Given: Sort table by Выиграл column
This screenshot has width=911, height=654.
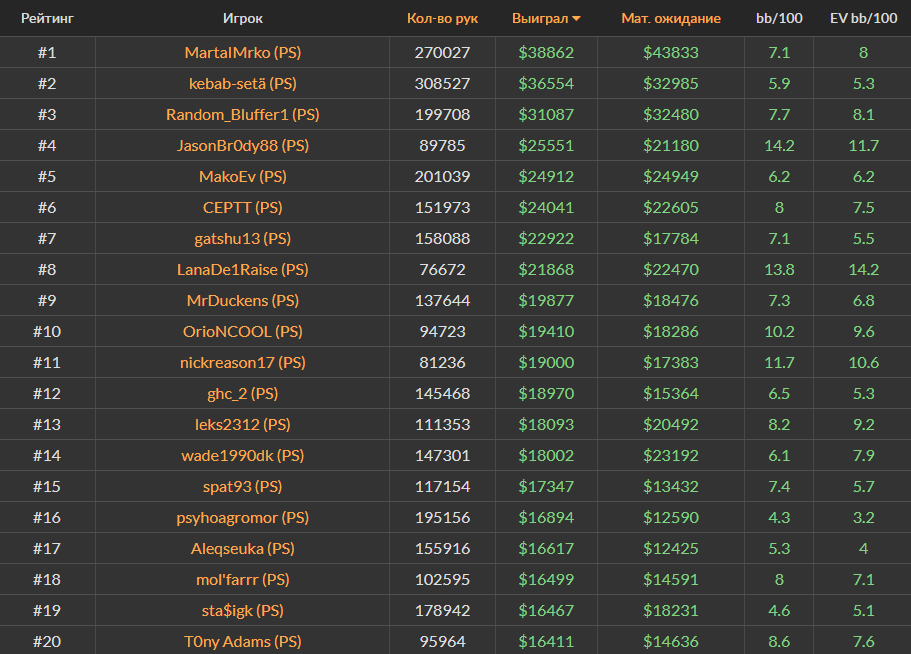Looking at the screenshot, I should (540, 18).
